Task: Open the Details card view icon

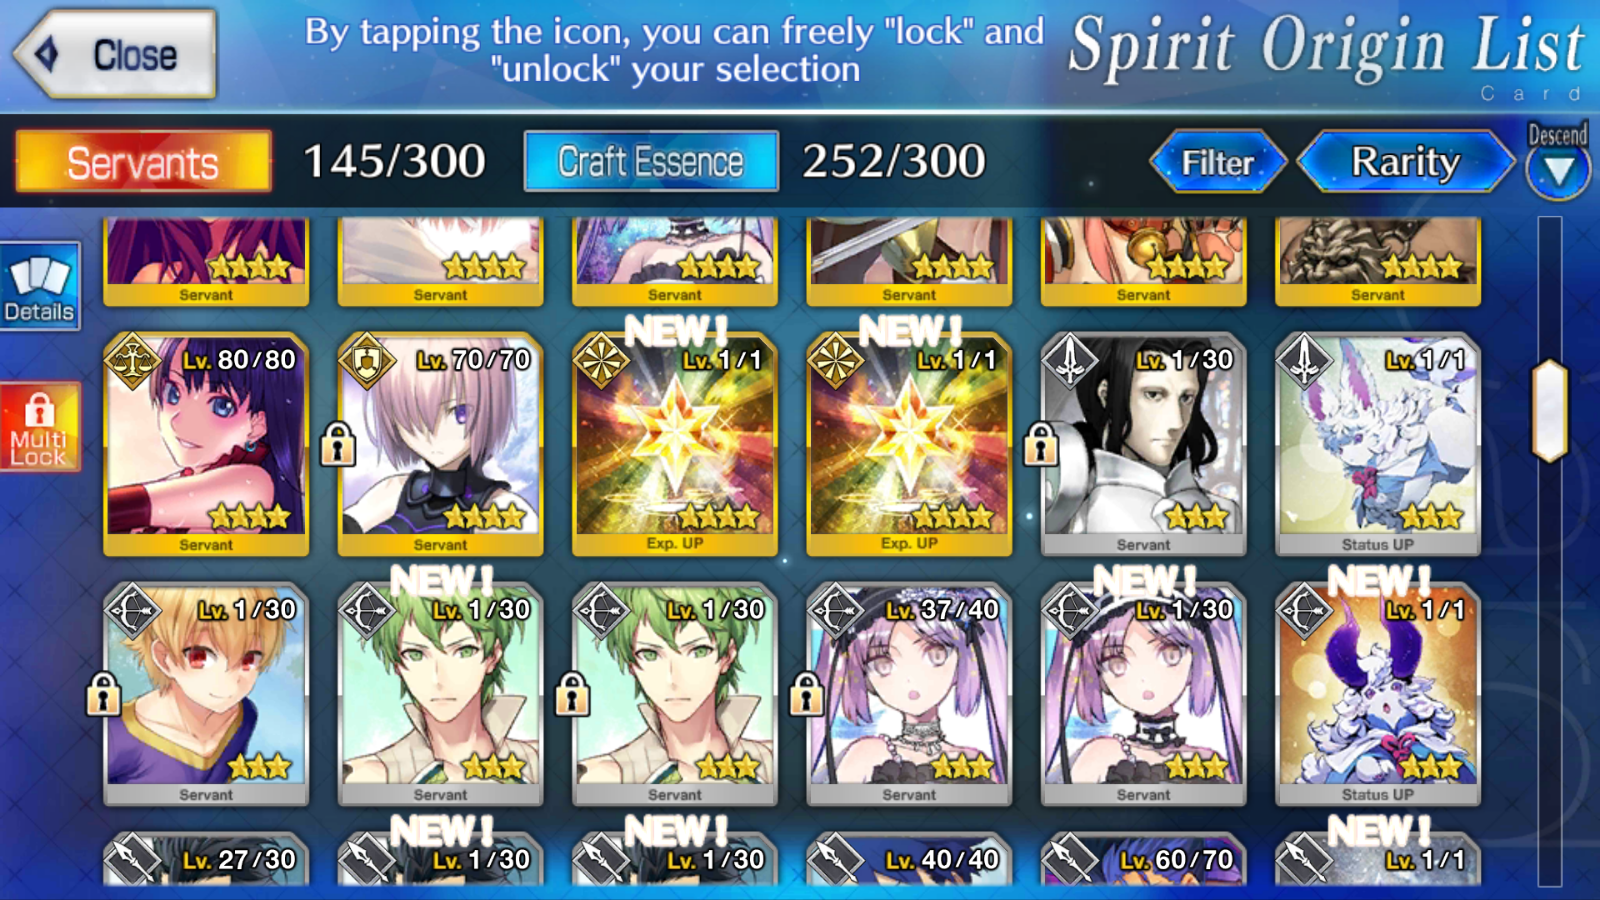Action: click(40, 286)
